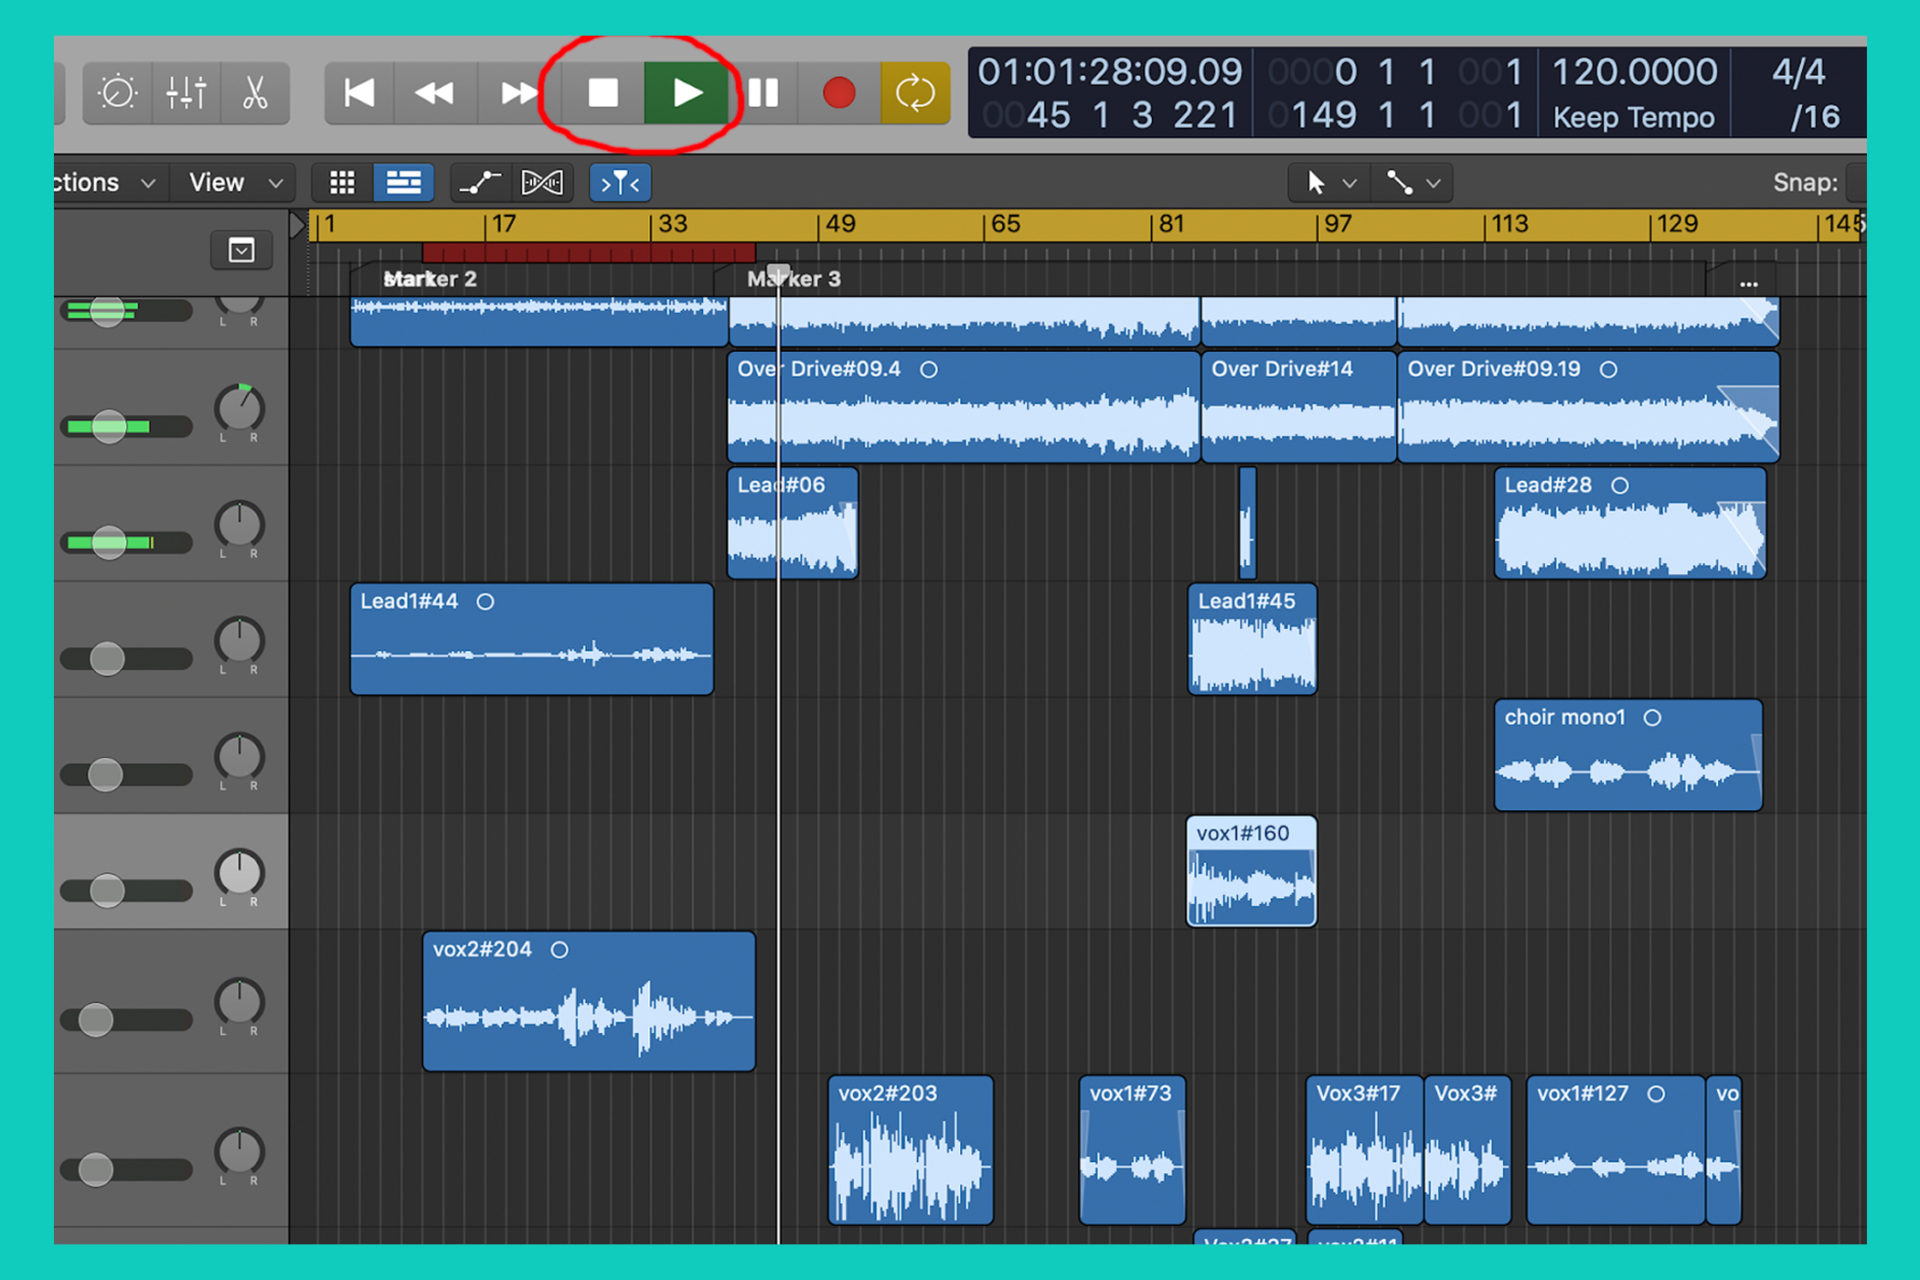Toggle the Catch Playhead button
The image size is (1920, 1280).
(x=620, y=183)
